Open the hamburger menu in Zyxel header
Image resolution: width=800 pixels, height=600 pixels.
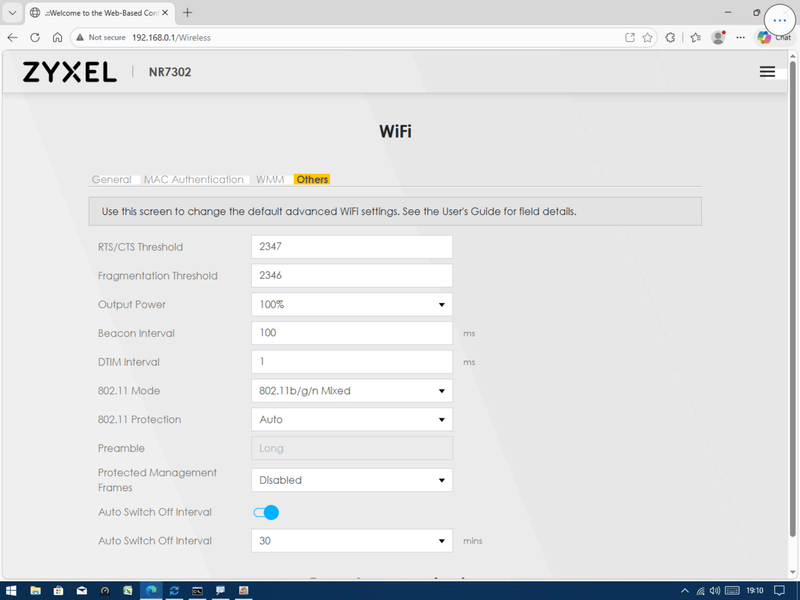click(x=767, y=72)
